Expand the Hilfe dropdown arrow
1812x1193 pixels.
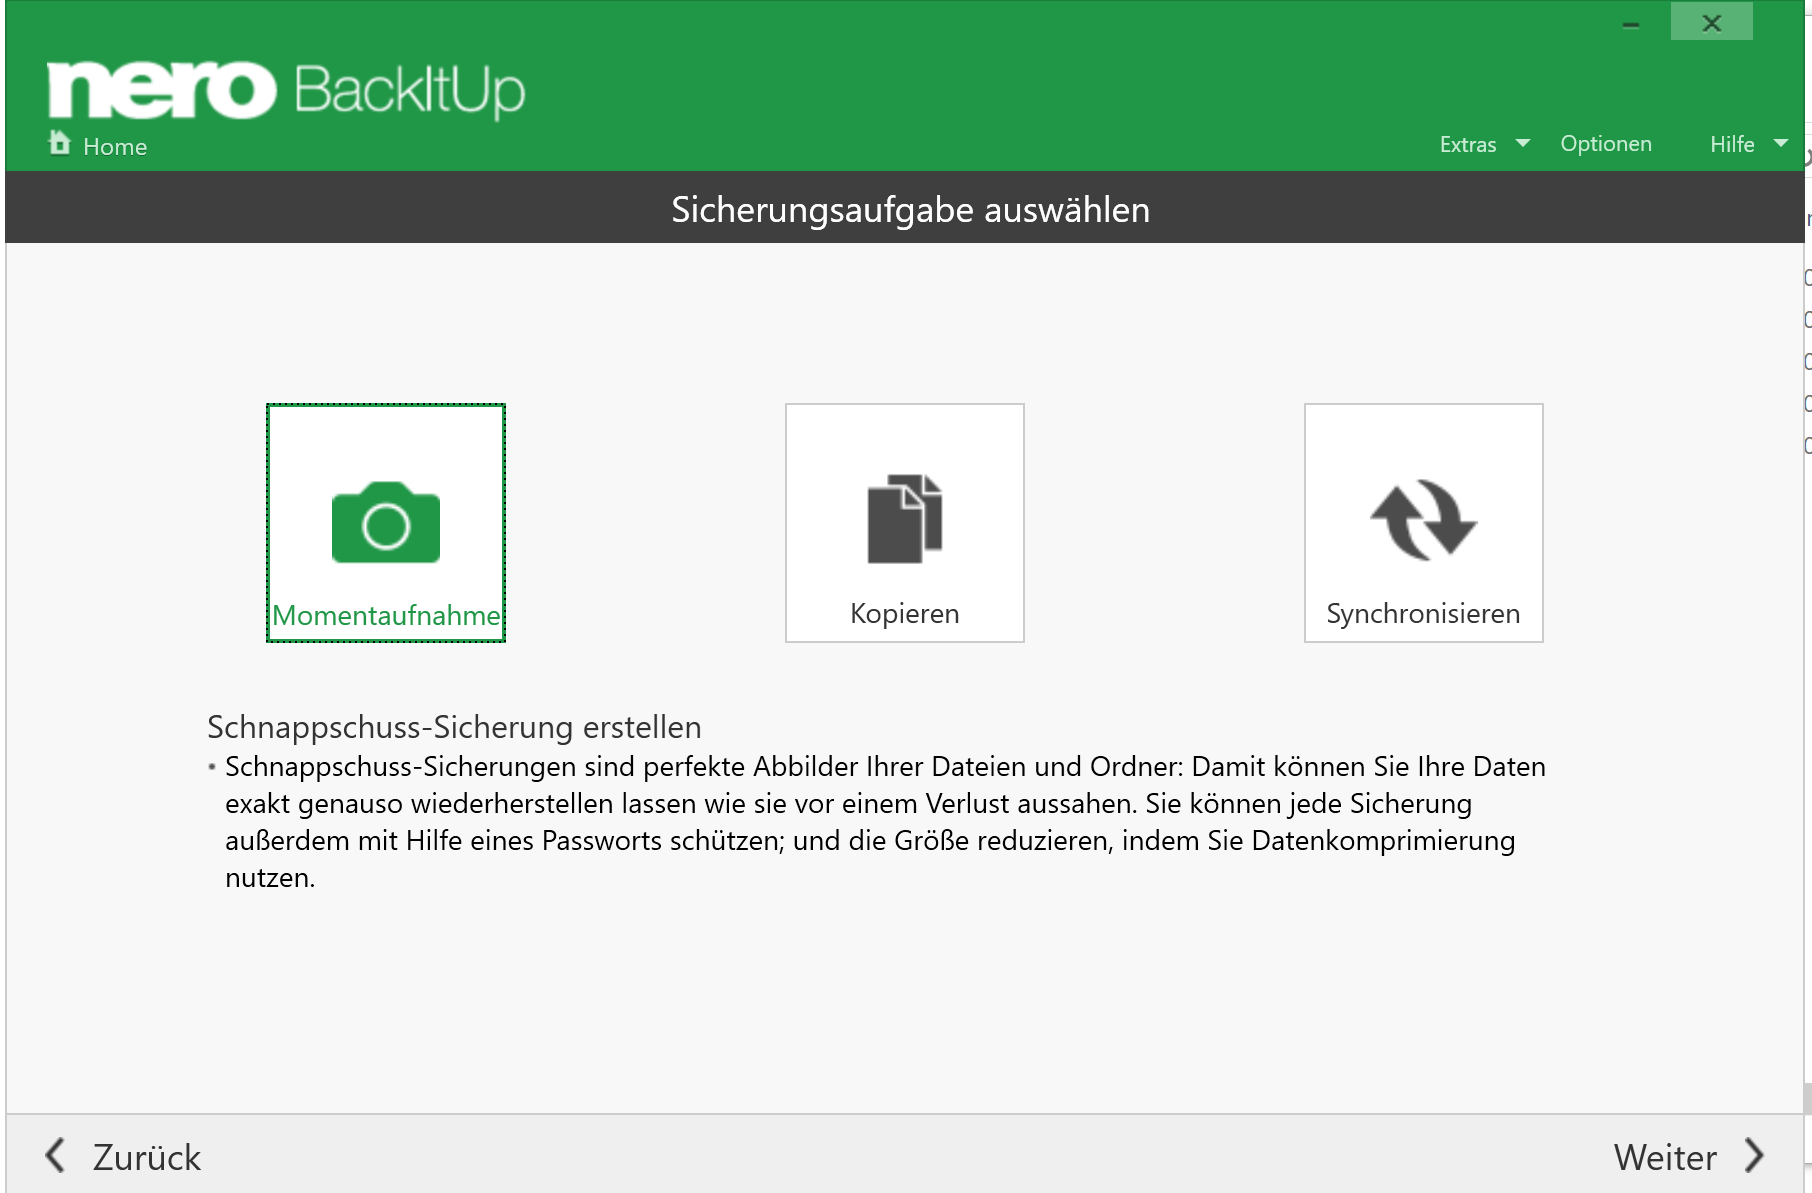pos(1781,143)
